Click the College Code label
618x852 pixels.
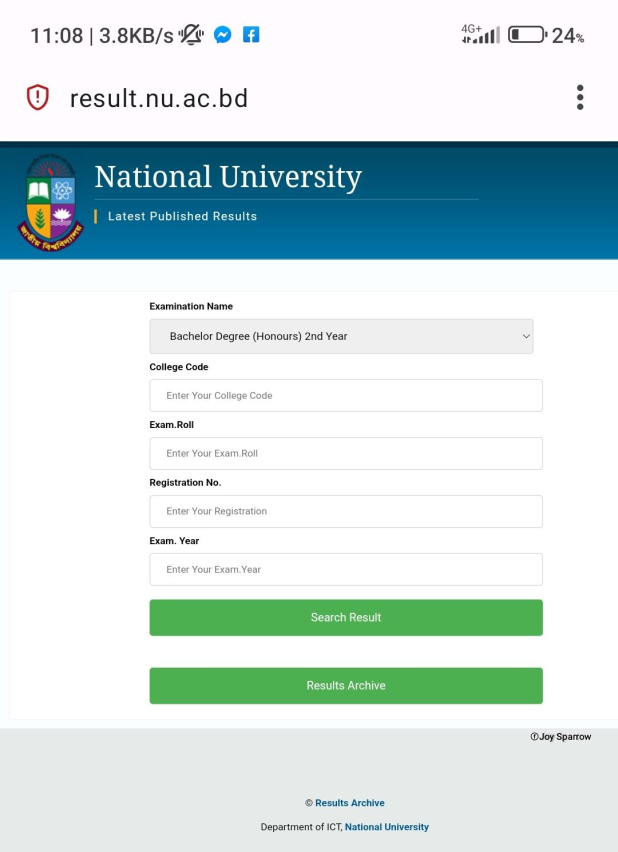pyautogui.click(x=179, y=367)
